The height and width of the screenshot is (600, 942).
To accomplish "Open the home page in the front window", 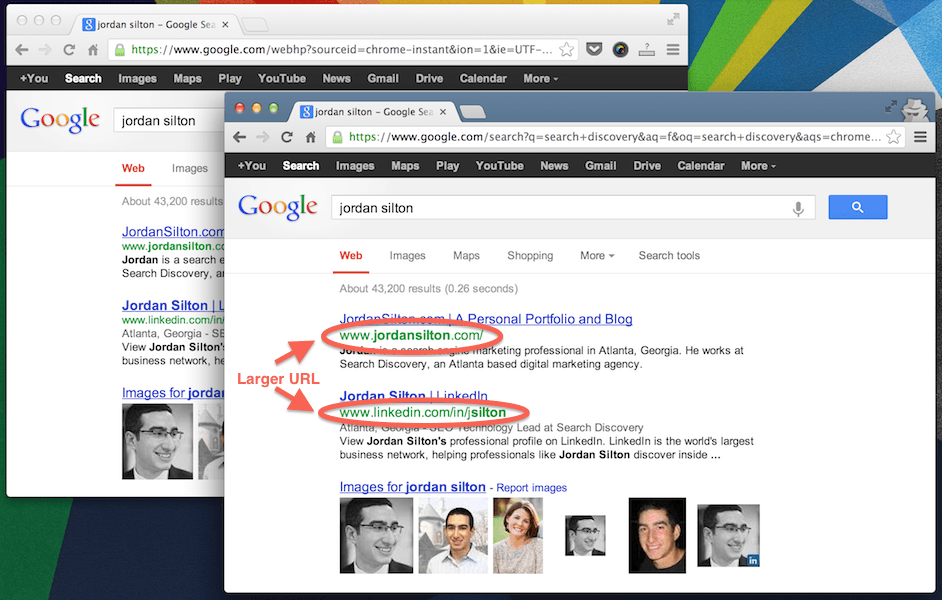I will point(311,137).
